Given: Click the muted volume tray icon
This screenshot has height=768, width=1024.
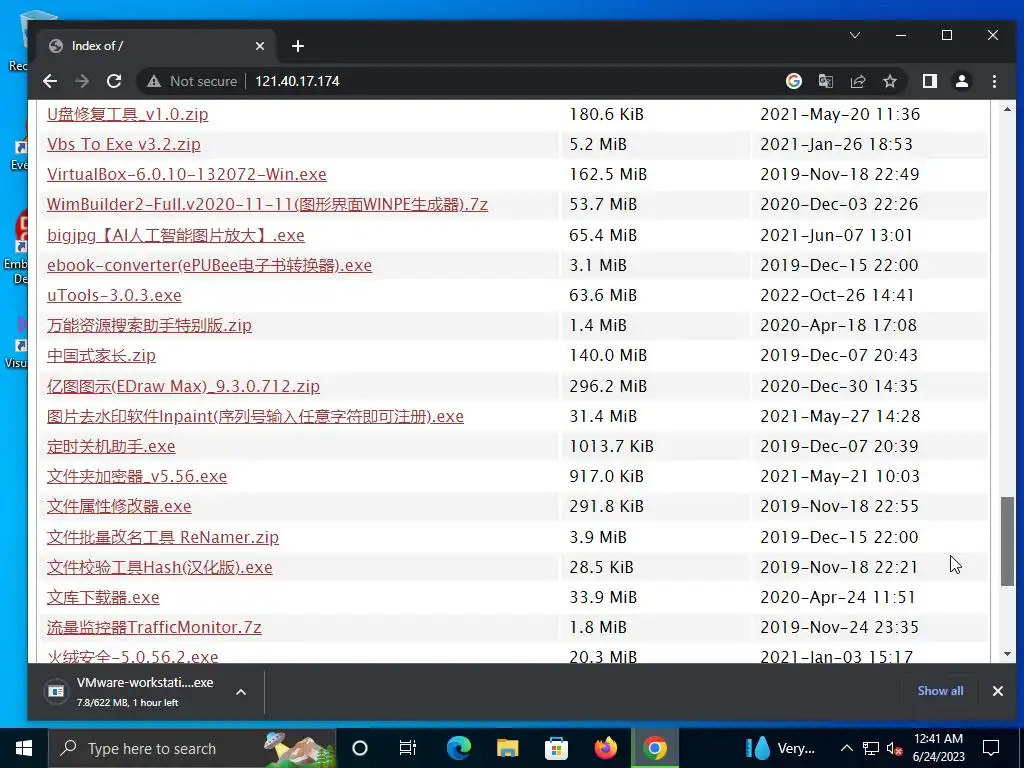Looking at the screenshot, I should coord(895,748).
